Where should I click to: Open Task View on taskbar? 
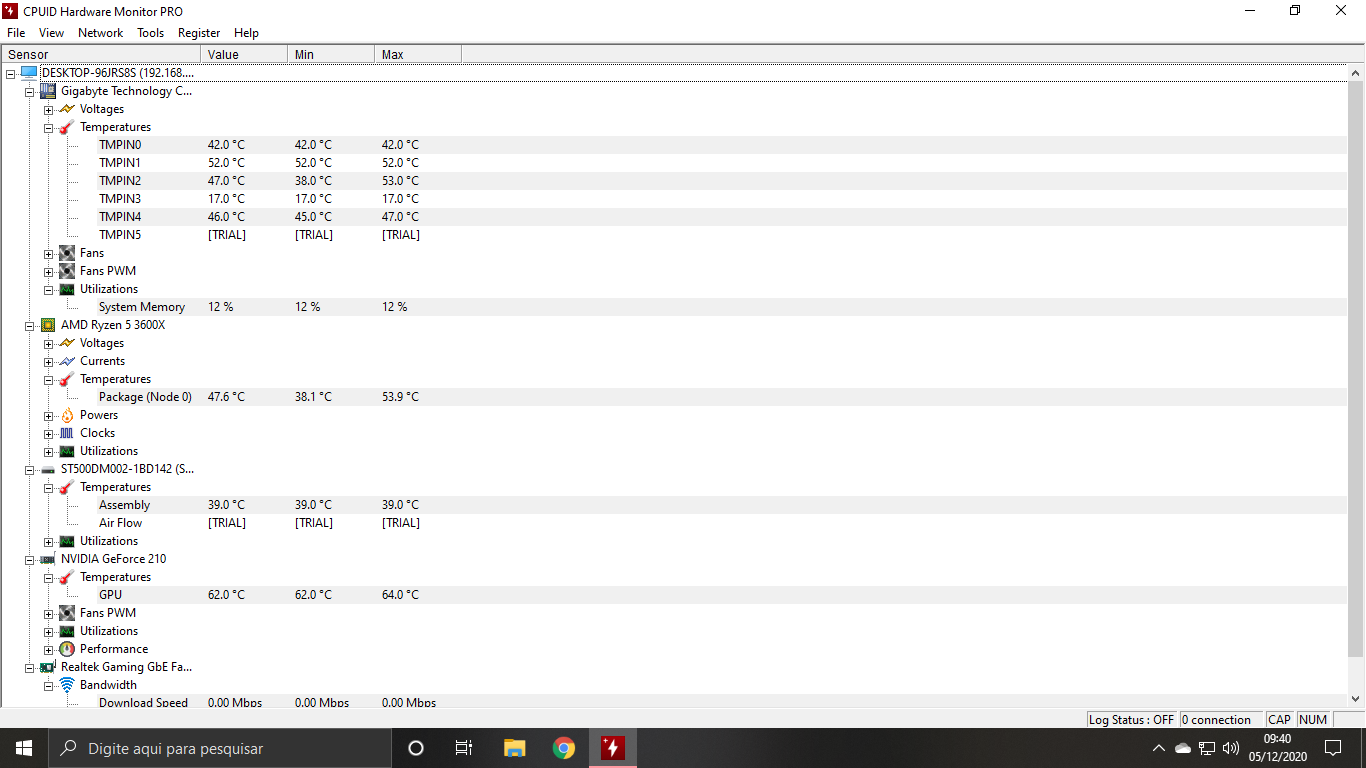pos(464,748)
